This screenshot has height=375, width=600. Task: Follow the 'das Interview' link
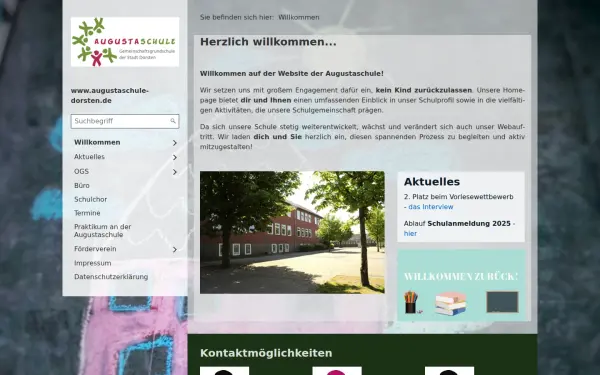coord(430,207)
